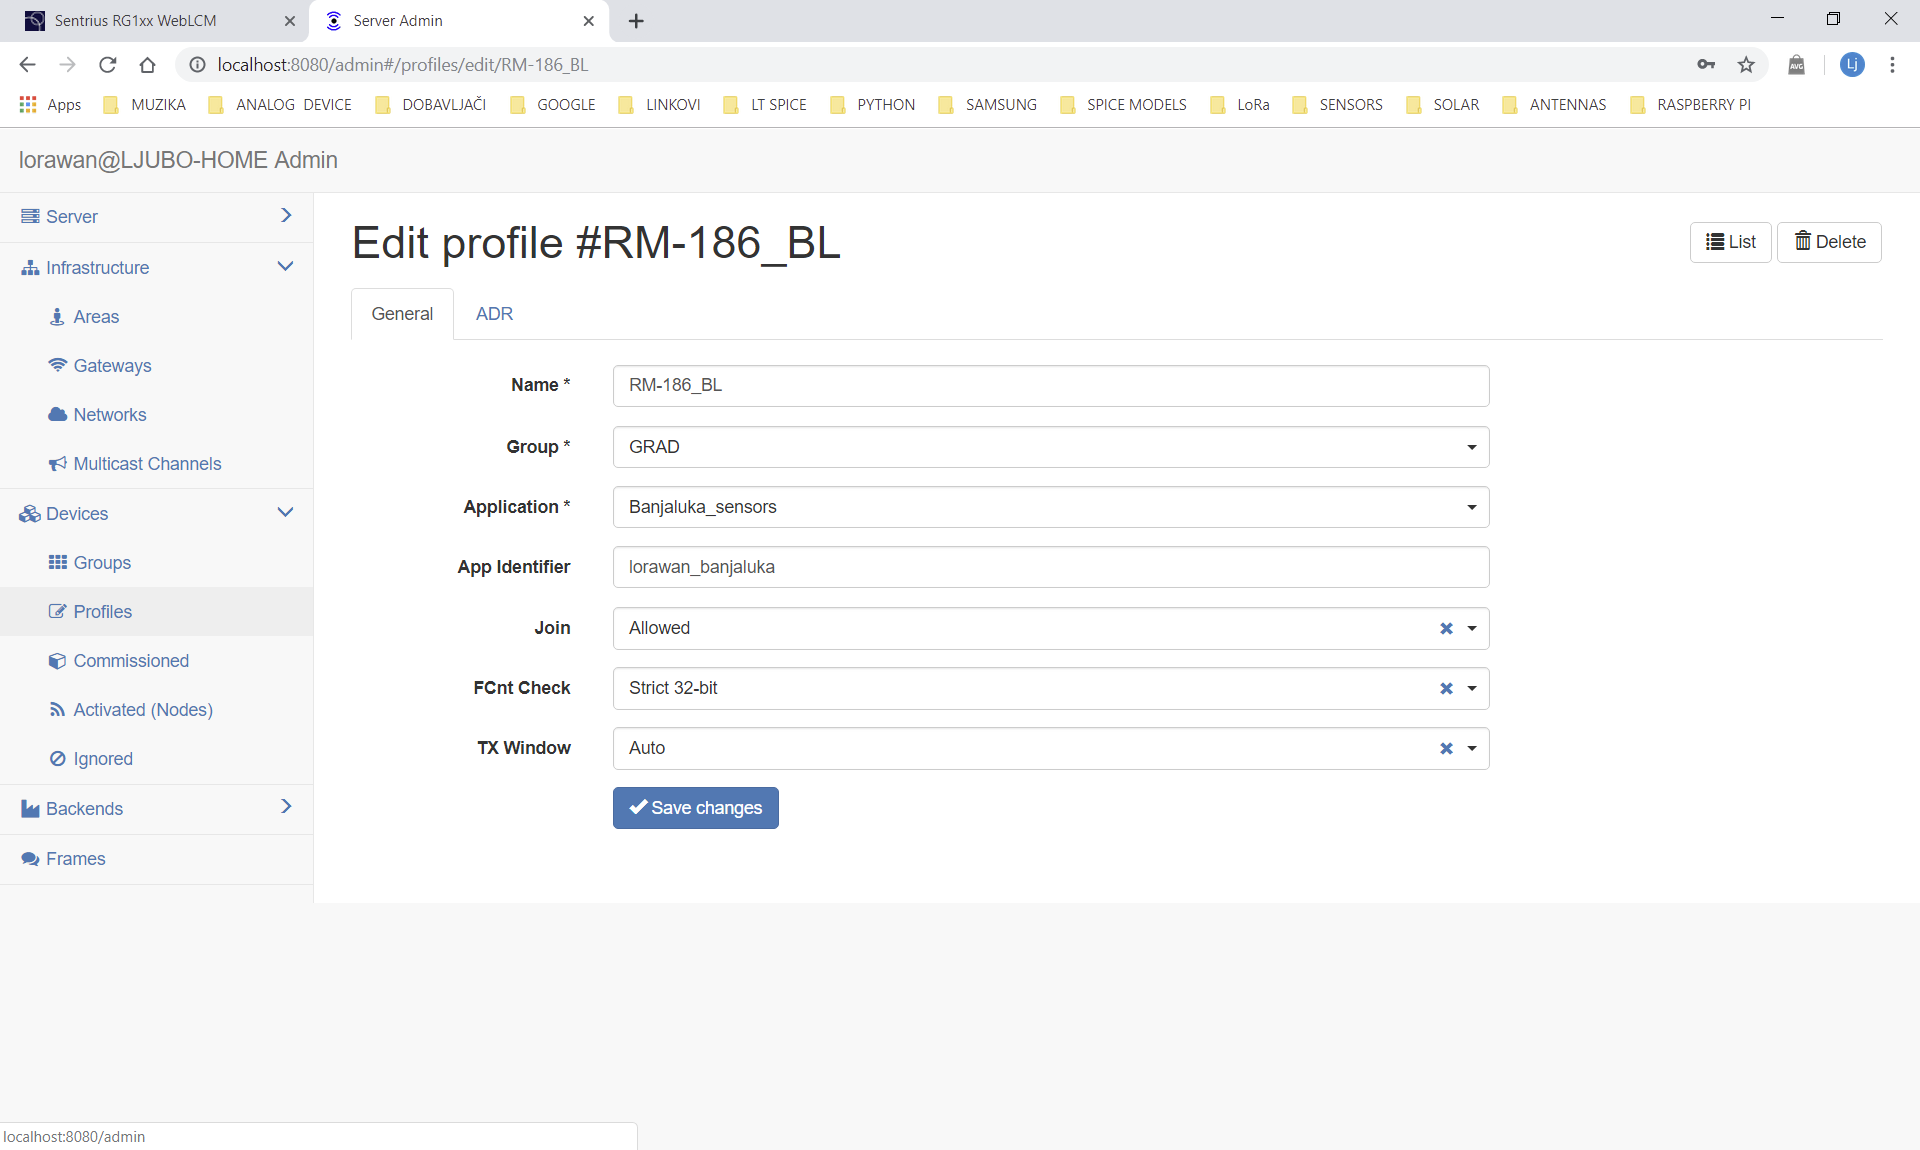
Task: Open Networks in the sidebar
Action: pos(110,415)
